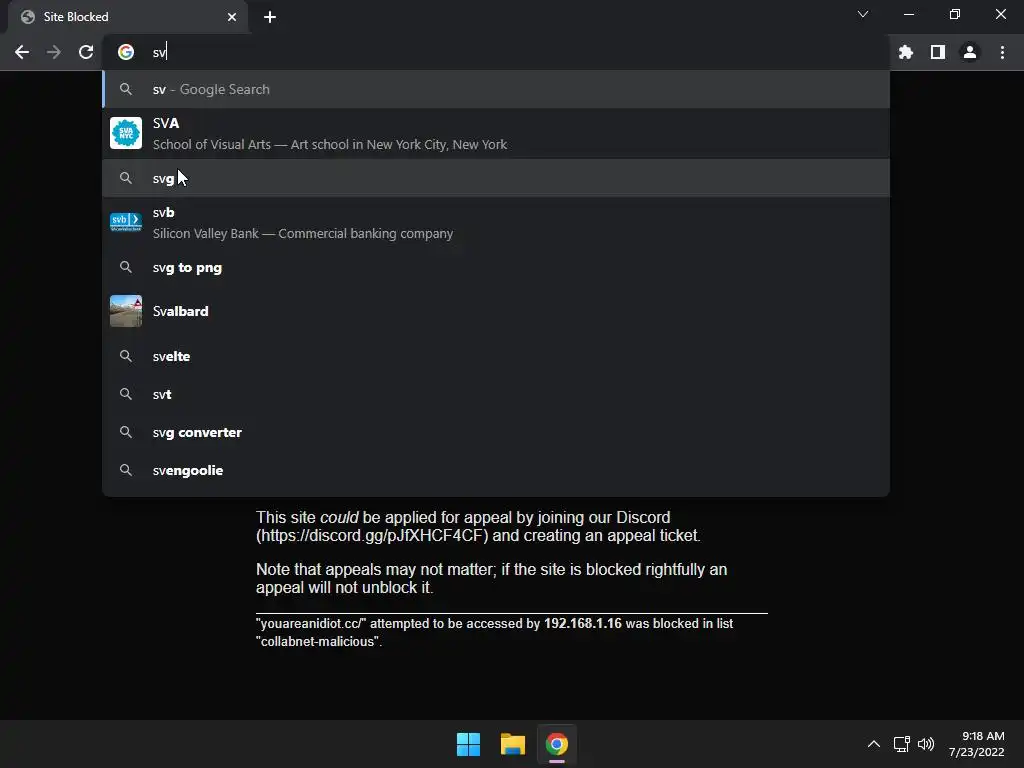Image resolution: width=1024 pixels, height=768 pixels.
Task: Click the magnifier icon beside 'svengoolie'
Action: [126, 470]
